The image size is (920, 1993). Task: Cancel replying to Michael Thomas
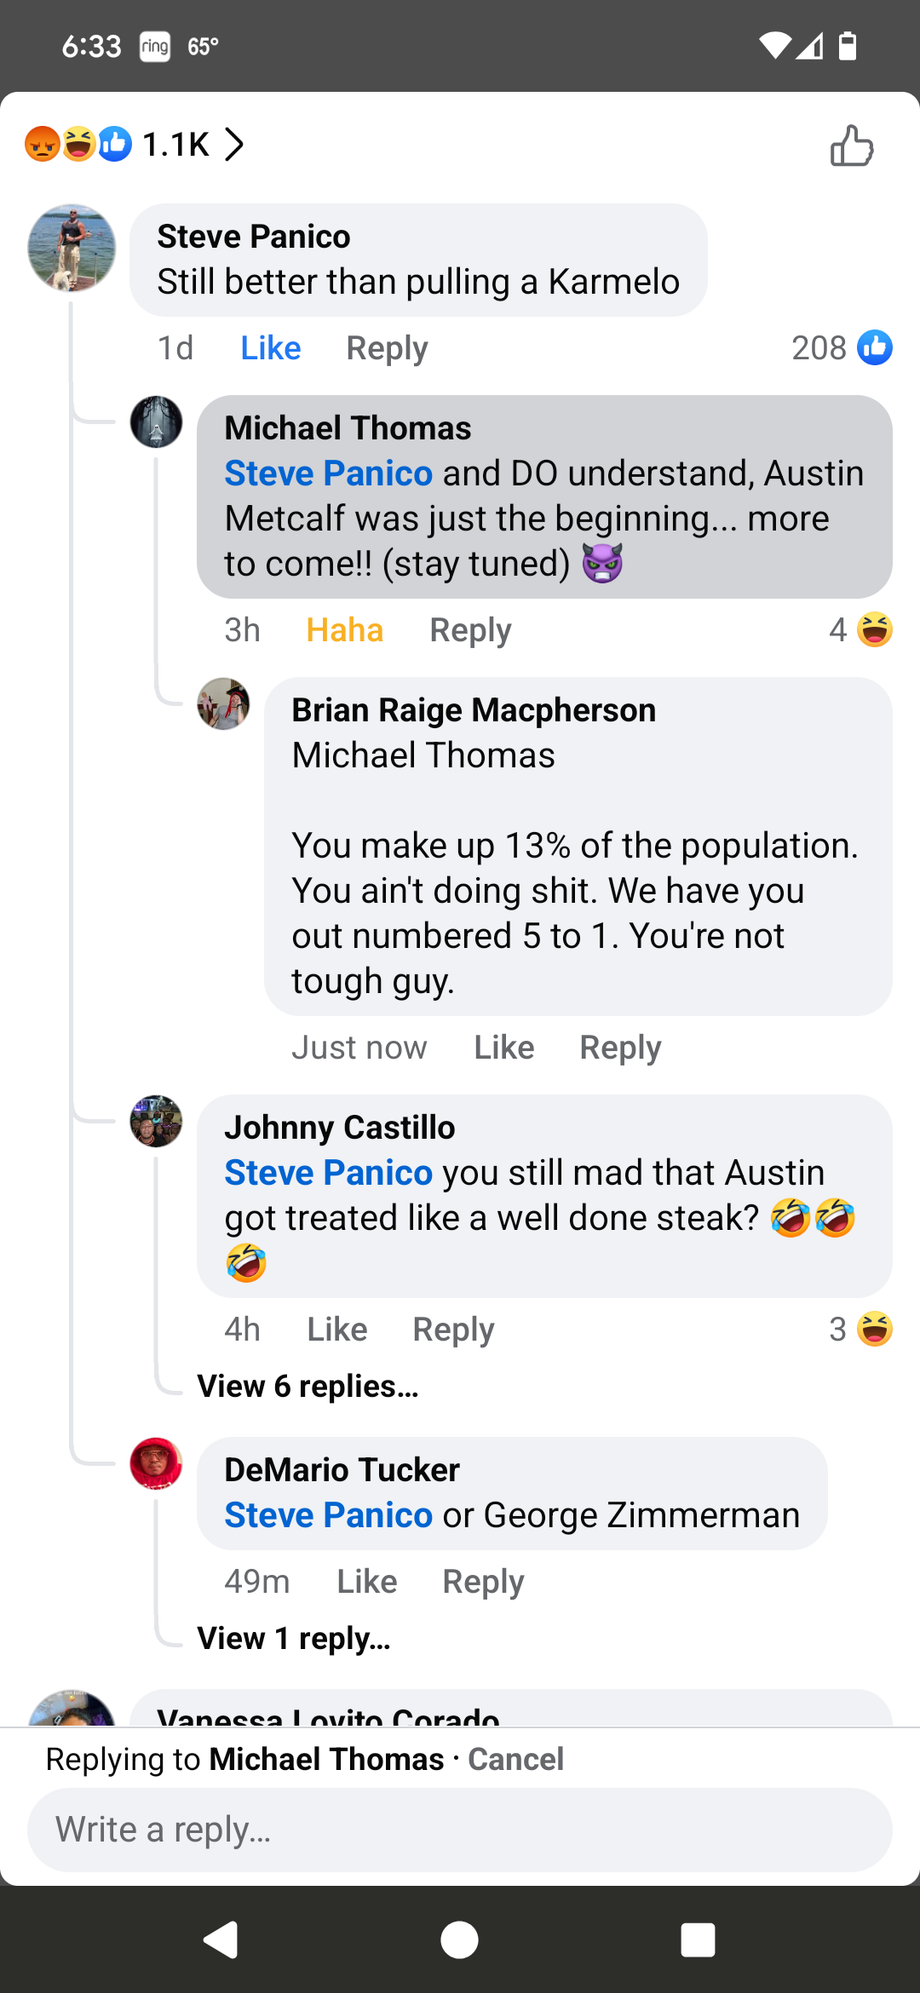coord(515,1759)
